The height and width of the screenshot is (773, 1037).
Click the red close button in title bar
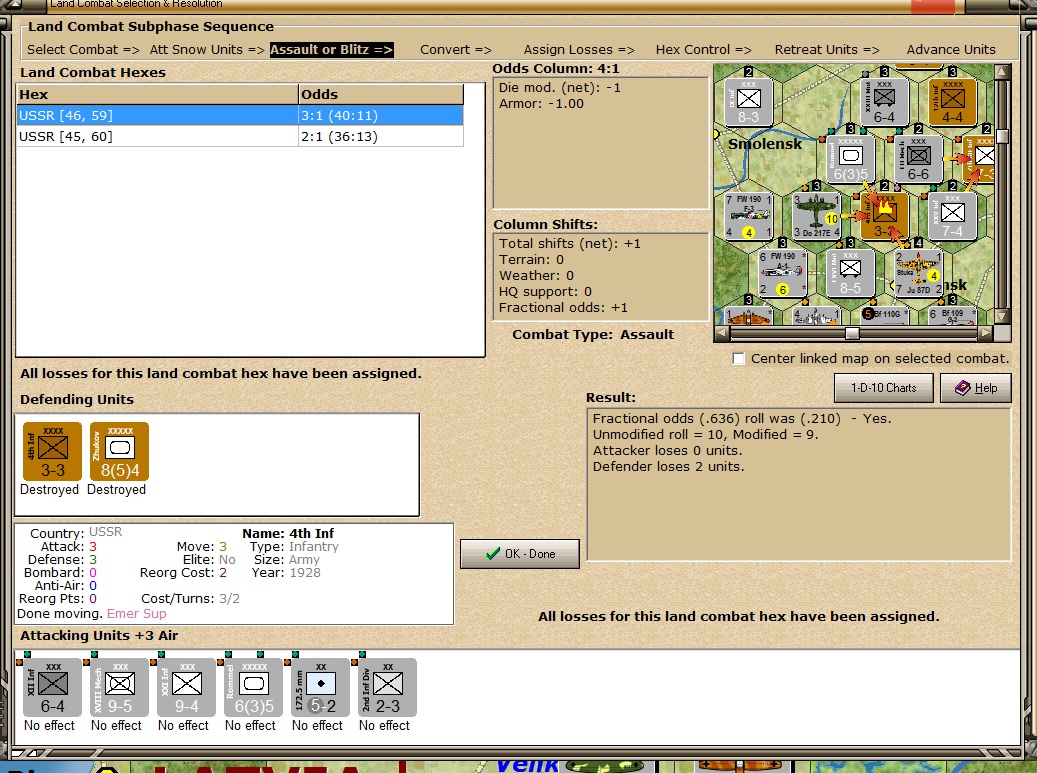(x=933, y=6)
